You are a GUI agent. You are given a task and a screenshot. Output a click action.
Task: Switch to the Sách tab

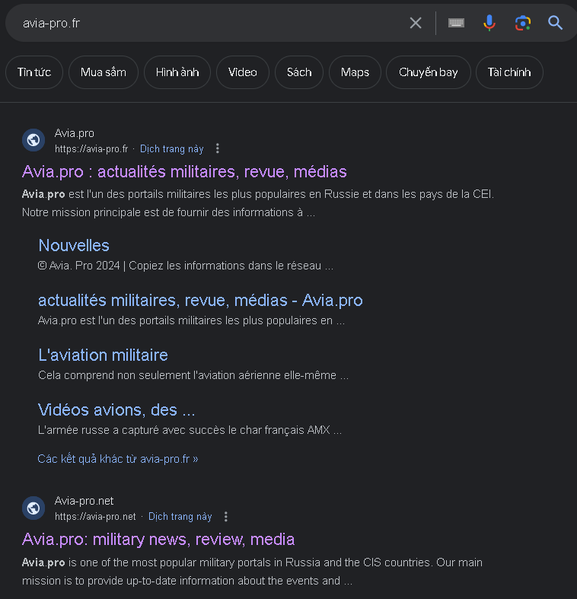pyautogui.click(x=299, y=72)
